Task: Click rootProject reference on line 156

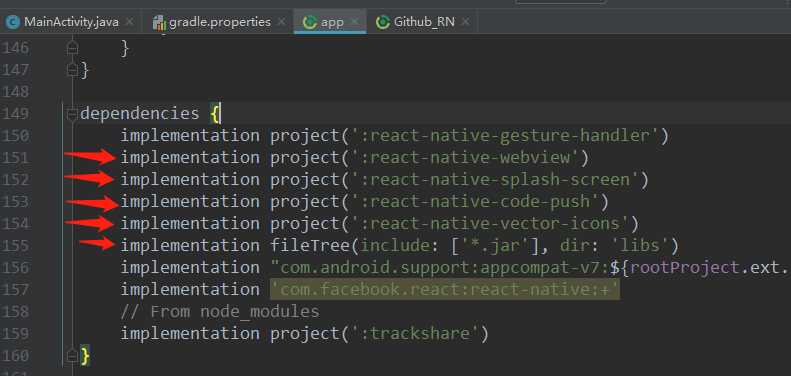Action: (685, 268)
